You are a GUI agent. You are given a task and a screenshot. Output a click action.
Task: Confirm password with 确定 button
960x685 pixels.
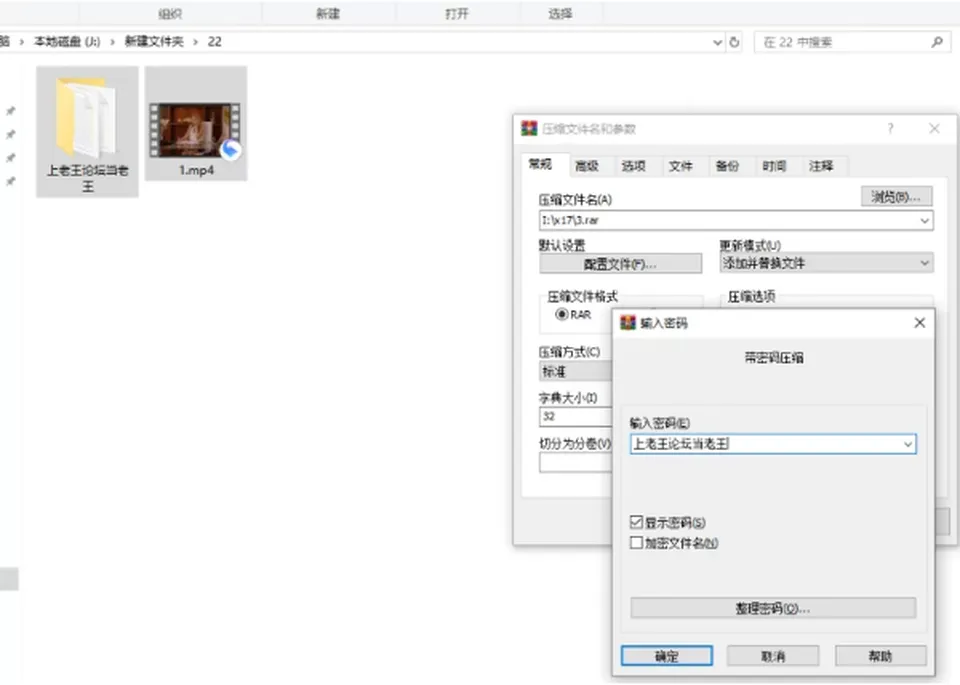tap(667, 656)
